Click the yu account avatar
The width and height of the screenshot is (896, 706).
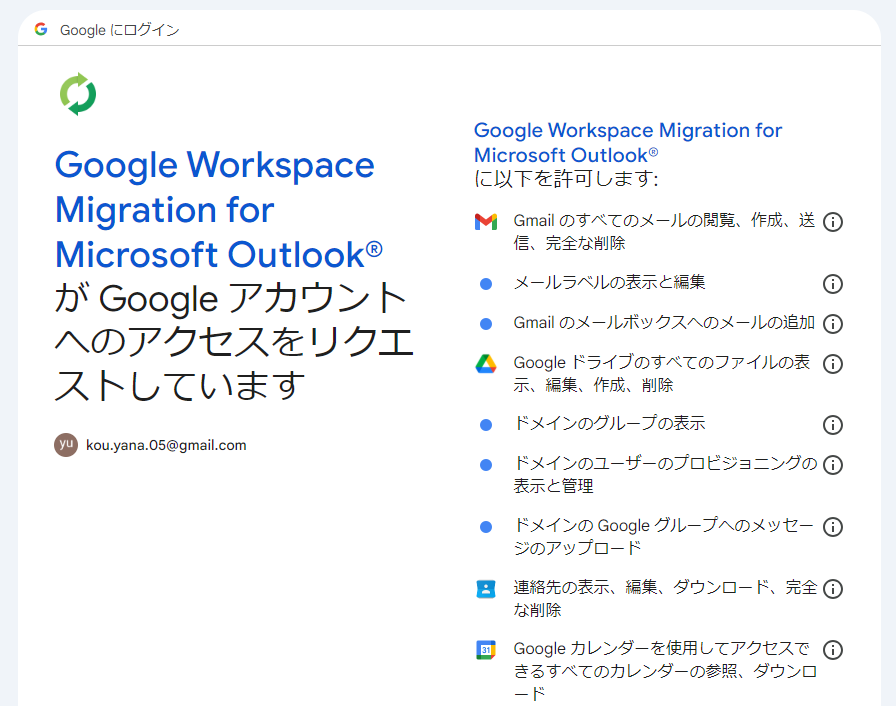pyautogui.click(x=66, y=445)
